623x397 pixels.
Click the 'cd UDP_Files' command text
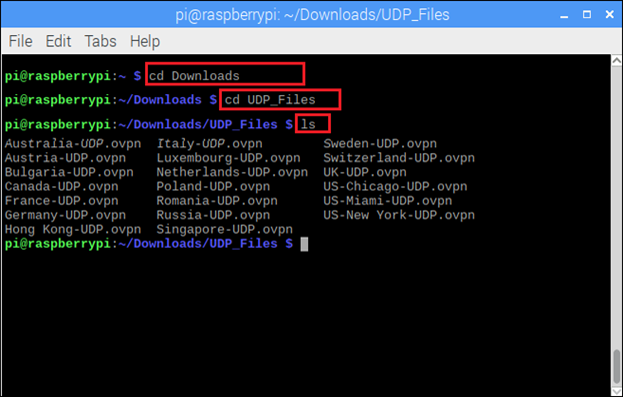click(270, 99)
